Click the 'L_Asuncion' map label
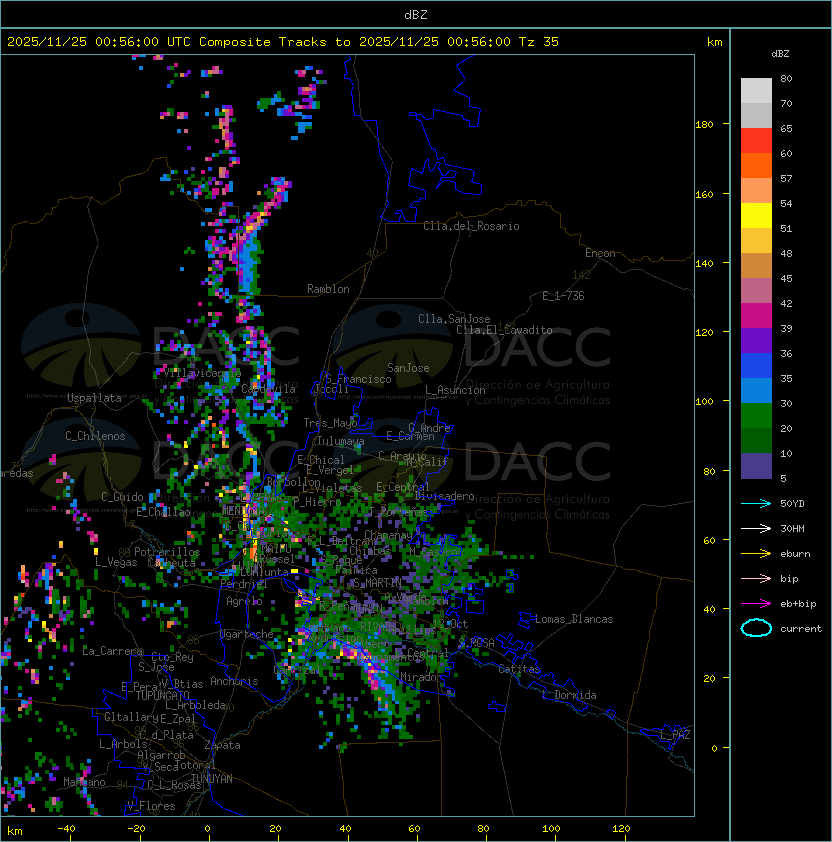Image resolution: width=832 pixels, height=842 pixels. click(x=455, y=390)
